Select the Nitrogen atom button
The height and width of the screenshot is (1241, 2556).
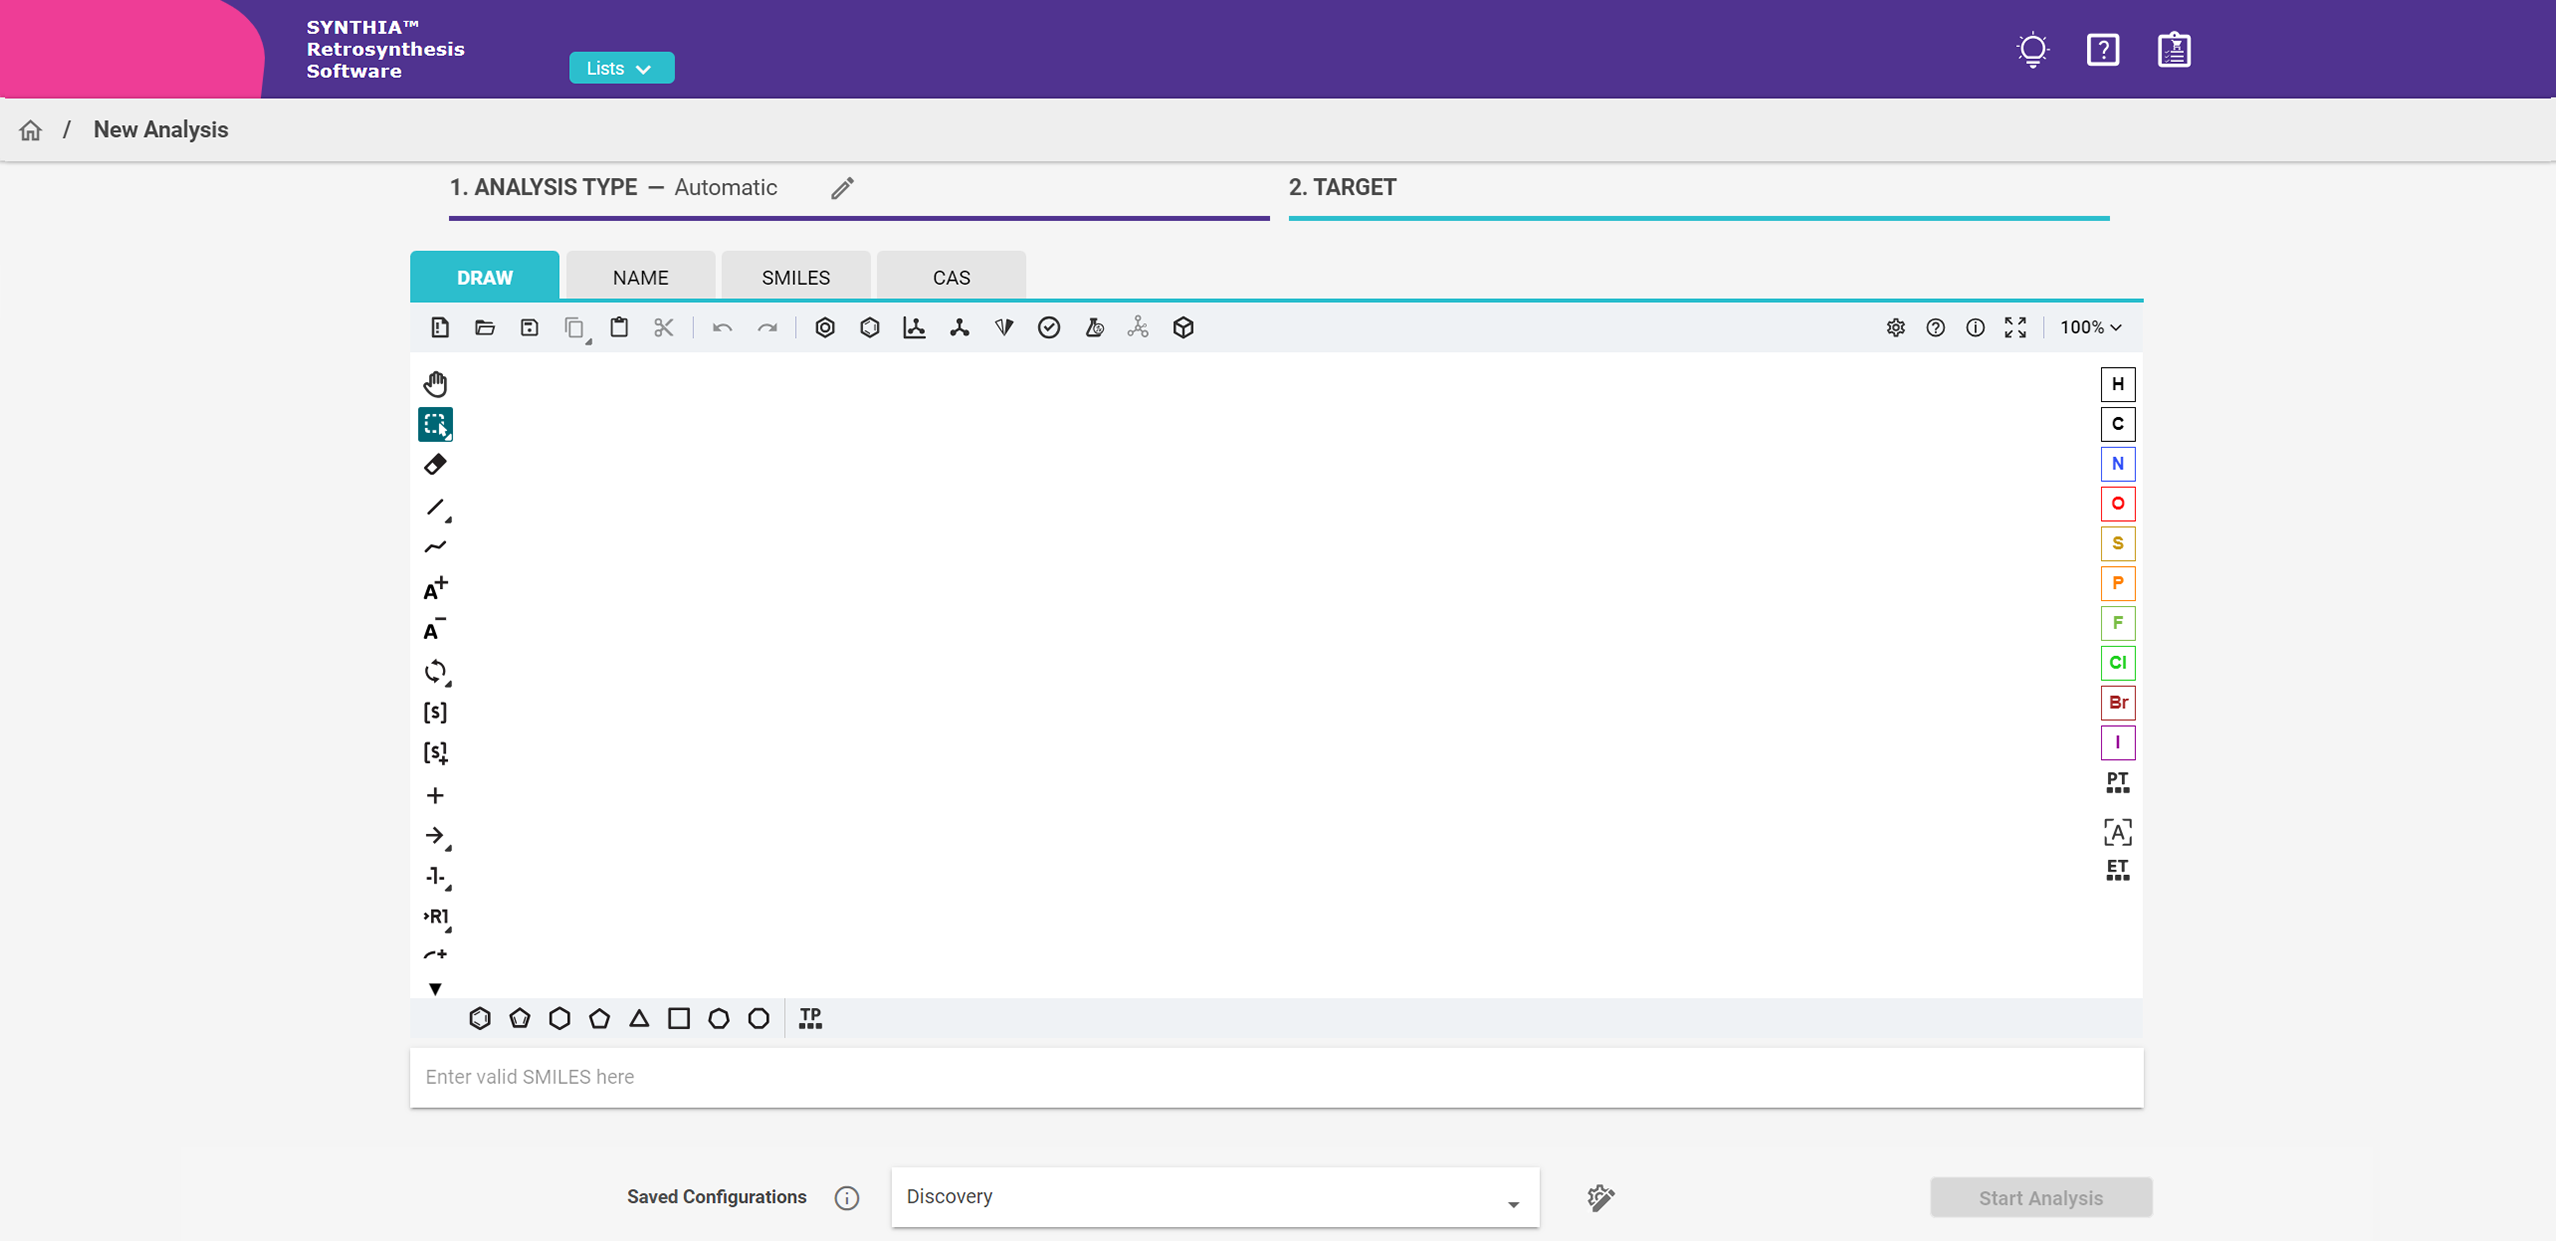coord(2117,464)
